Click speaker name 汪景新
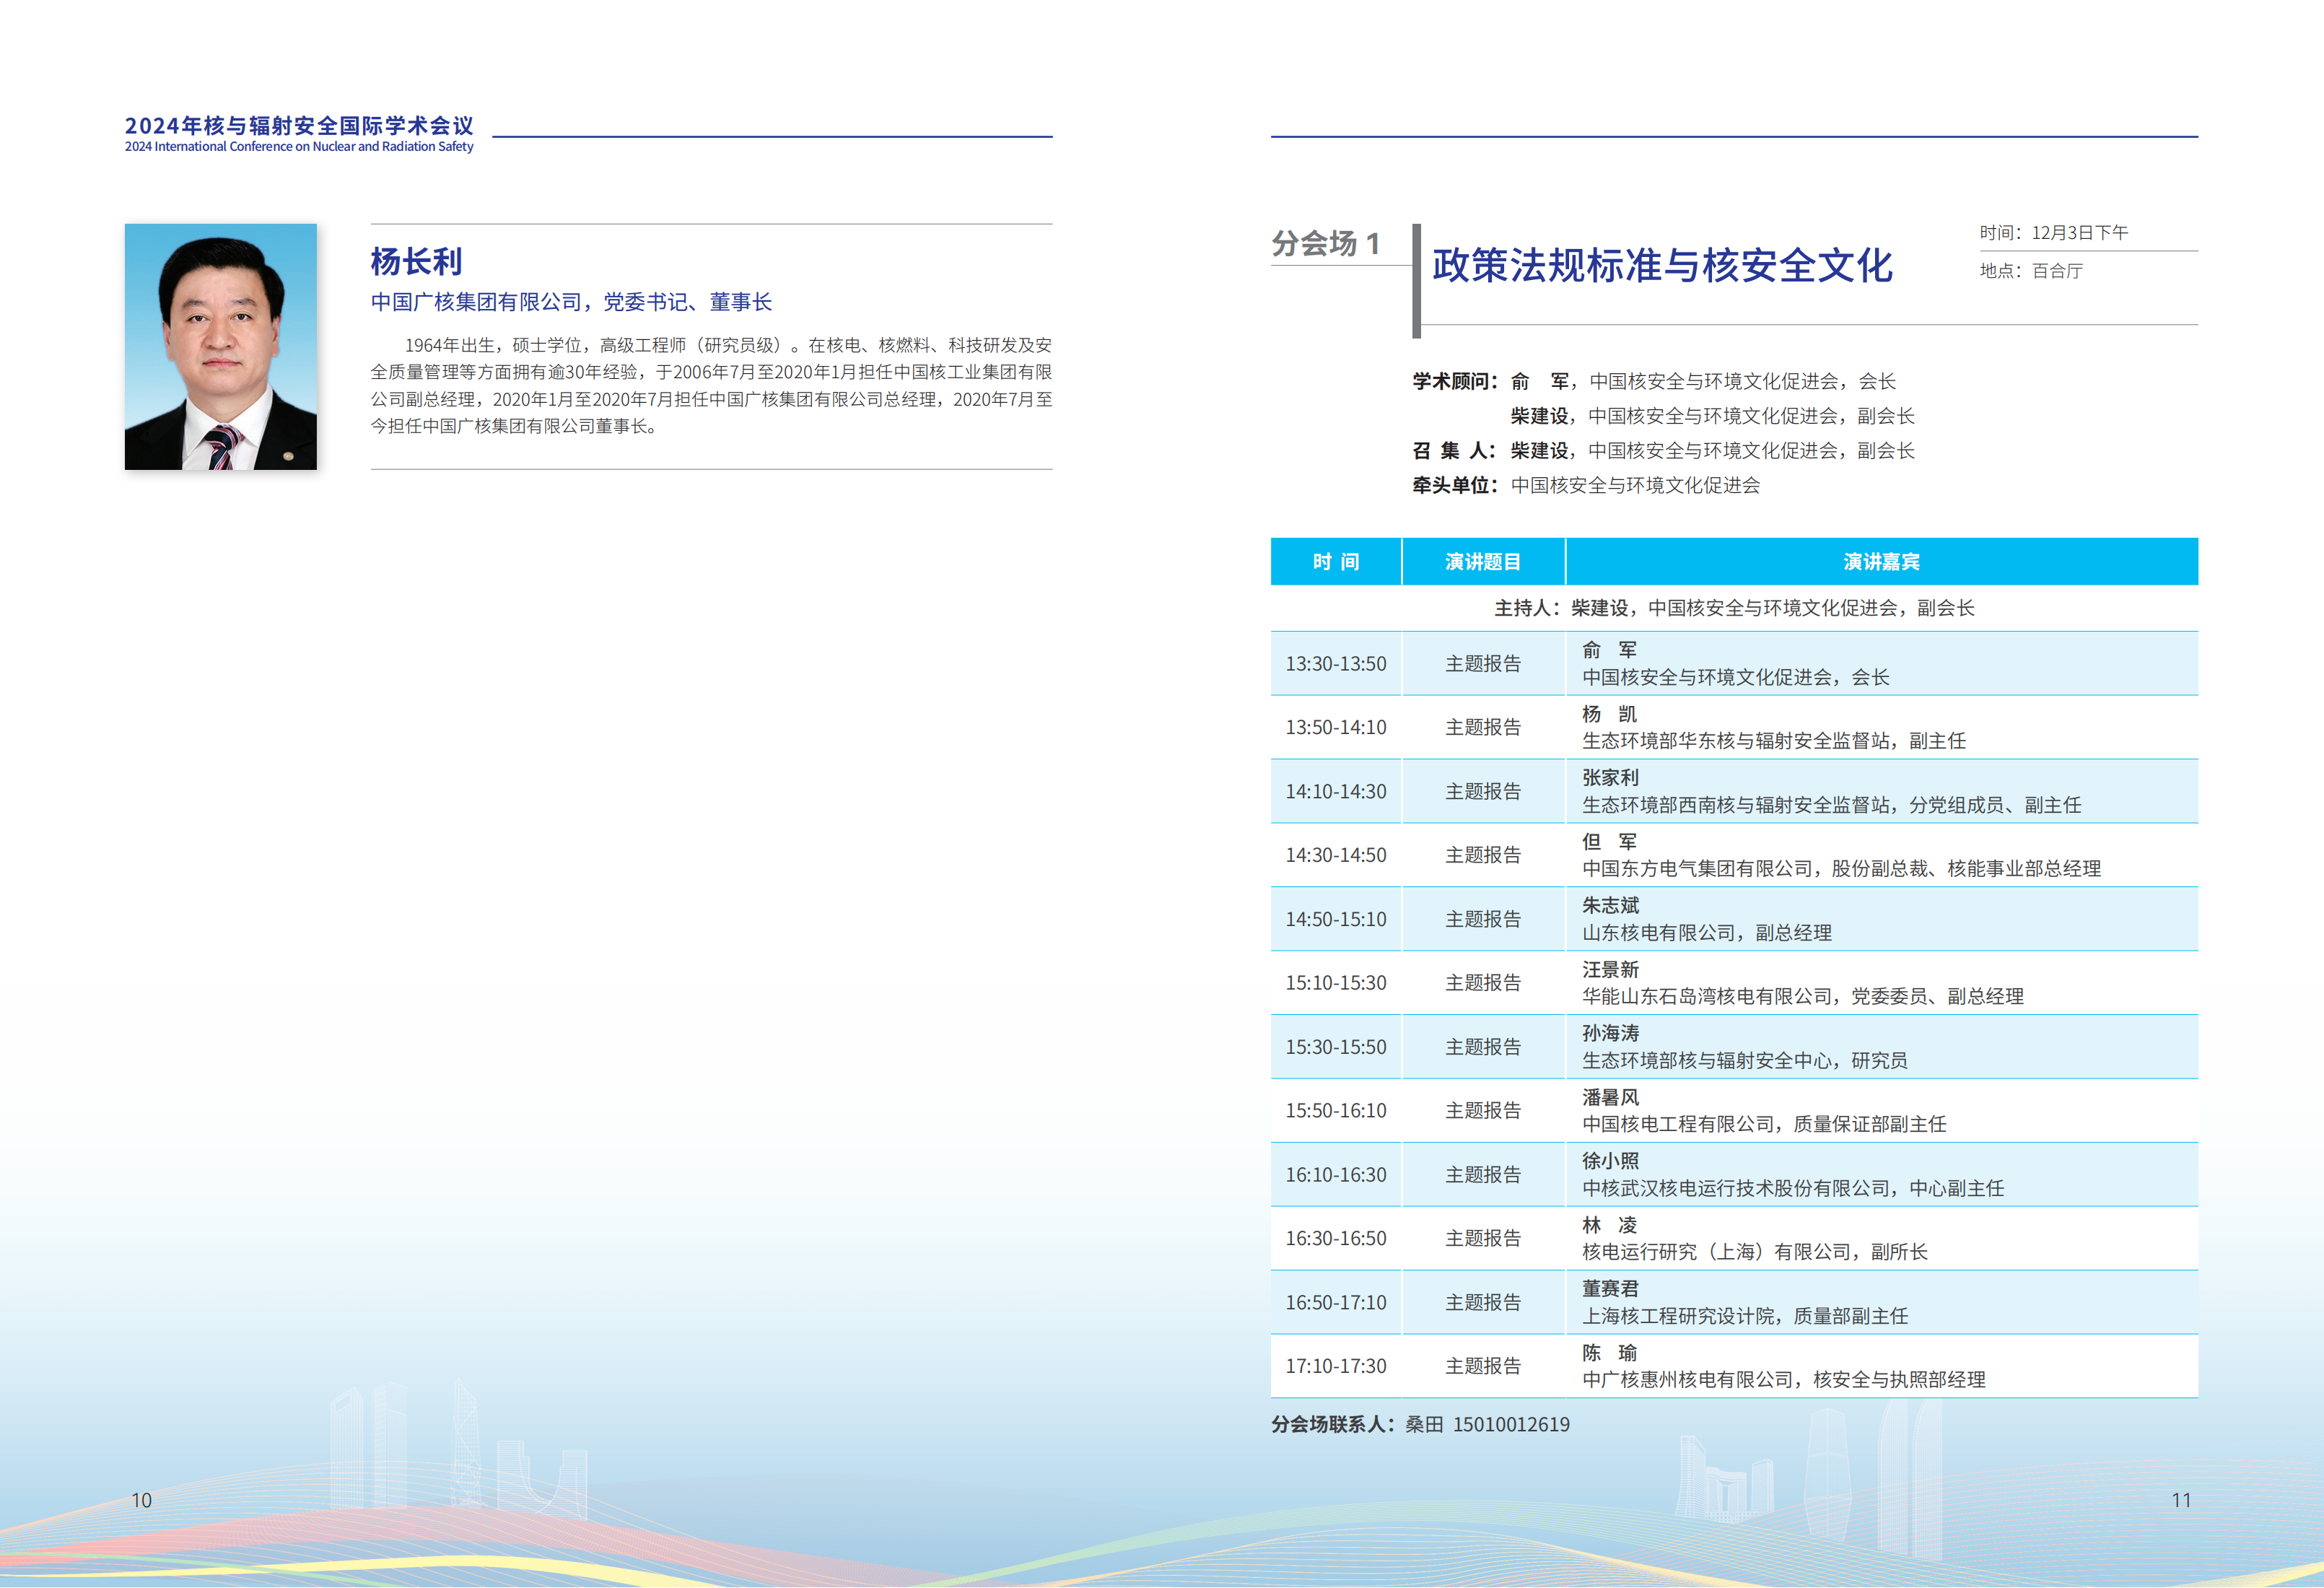This screenshot has width=2324, height=1588. pos(1610,970)
